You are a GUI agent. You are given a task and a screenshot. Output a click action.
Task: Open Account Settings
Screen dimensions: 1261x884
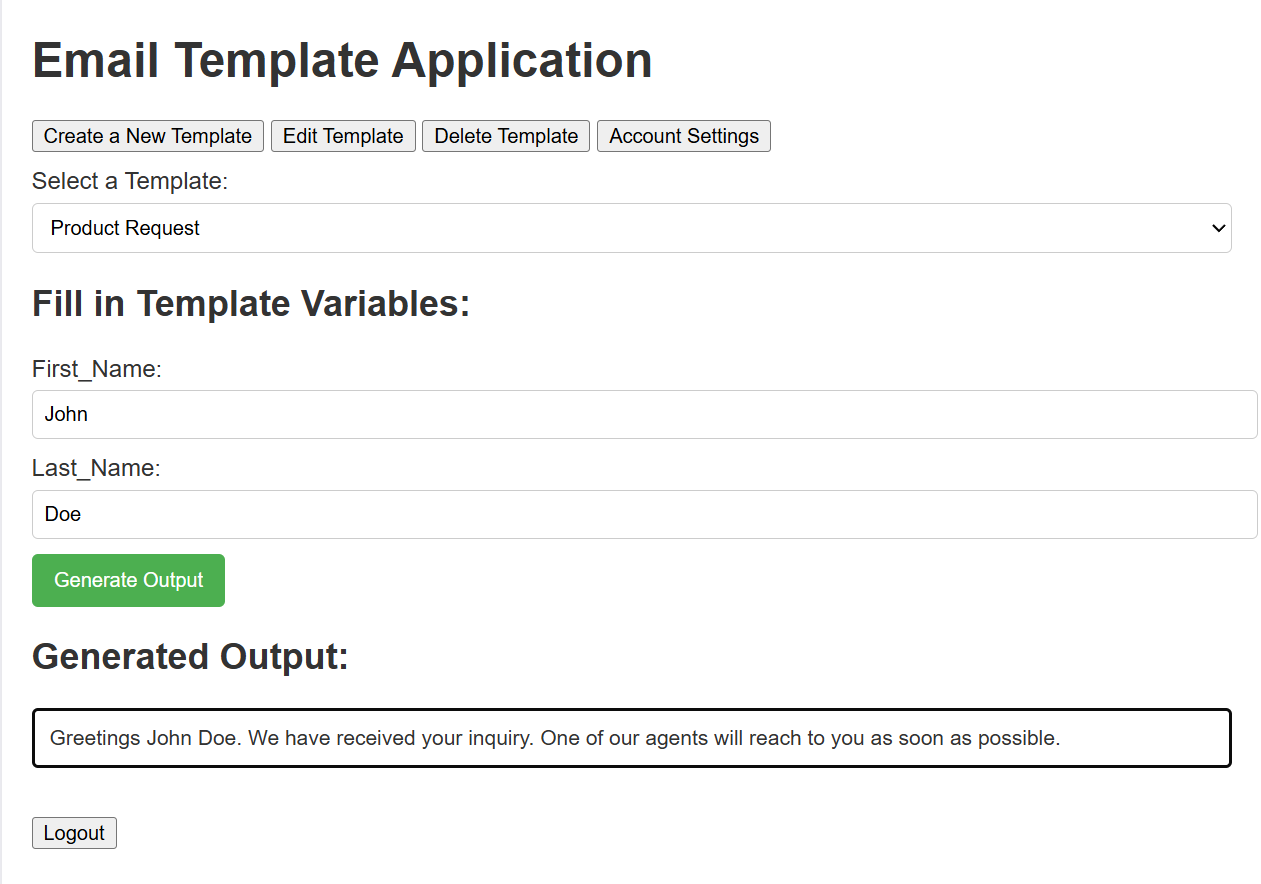point(684,136)
